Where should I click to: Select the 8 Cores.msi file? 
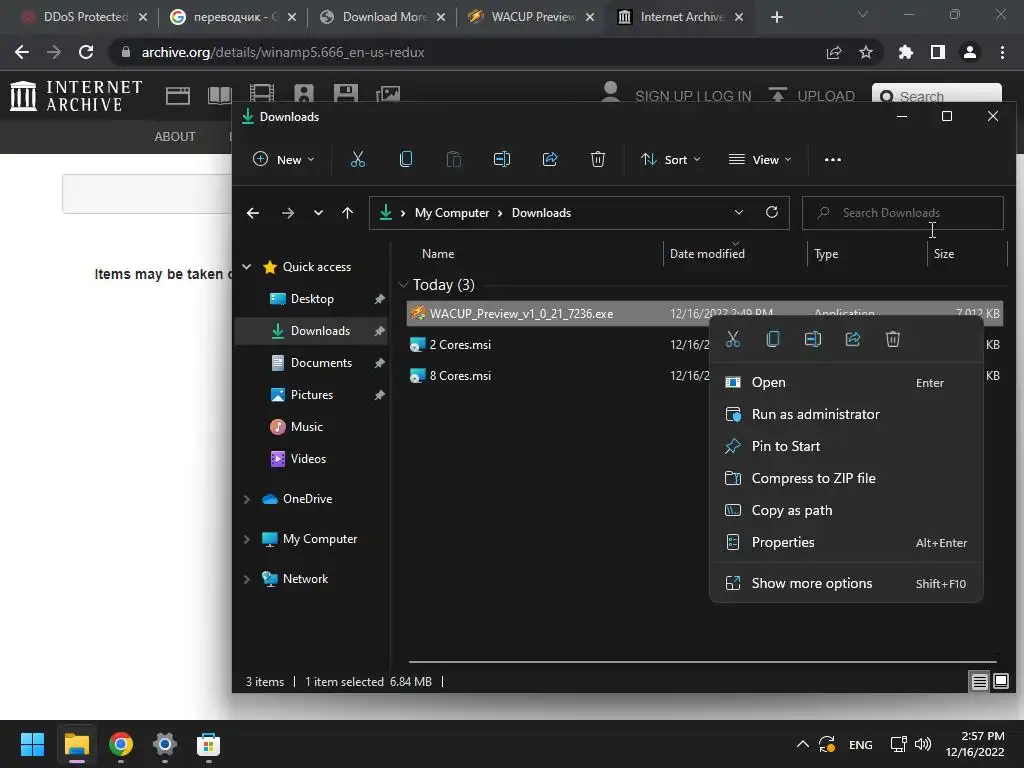tap(460, 376)
